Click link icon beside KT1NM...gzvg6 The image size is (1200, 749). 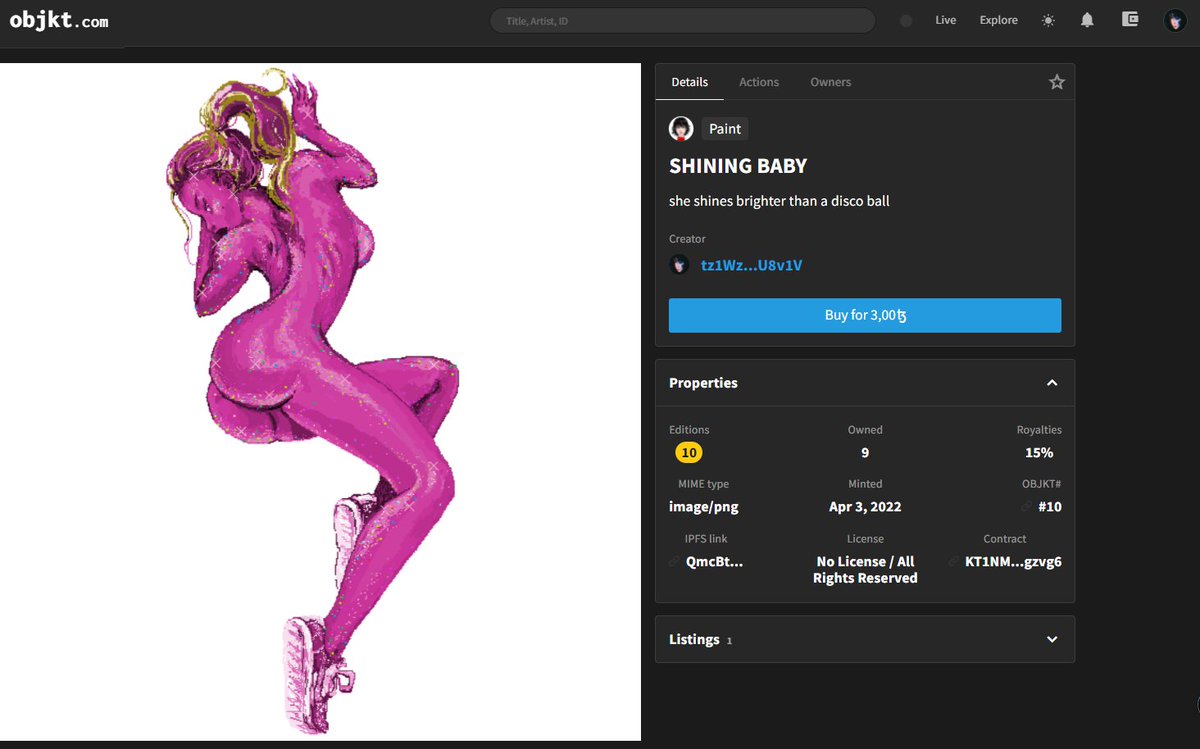pos(954,562)
